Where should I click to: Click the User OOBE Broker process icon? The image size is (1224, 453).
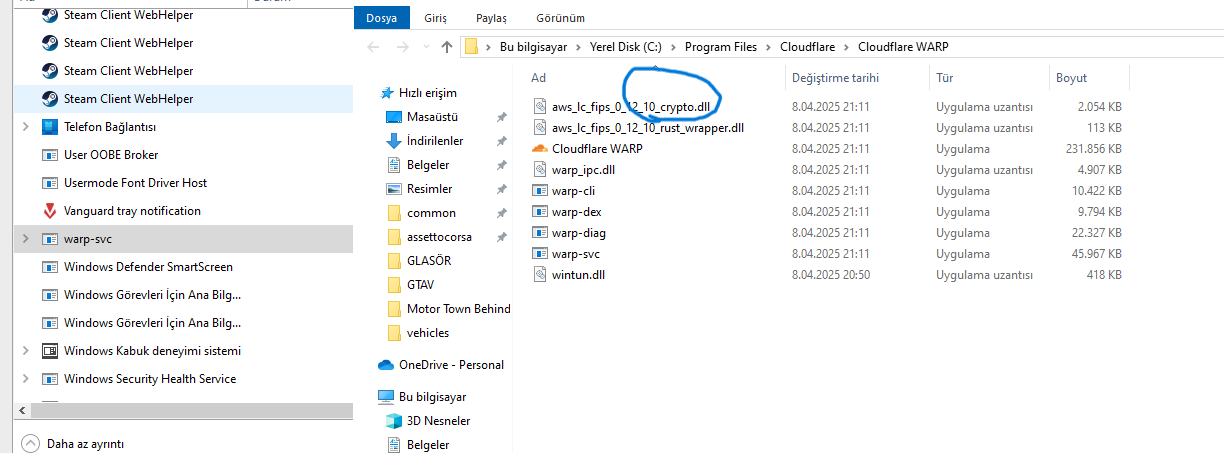[50, 155]
